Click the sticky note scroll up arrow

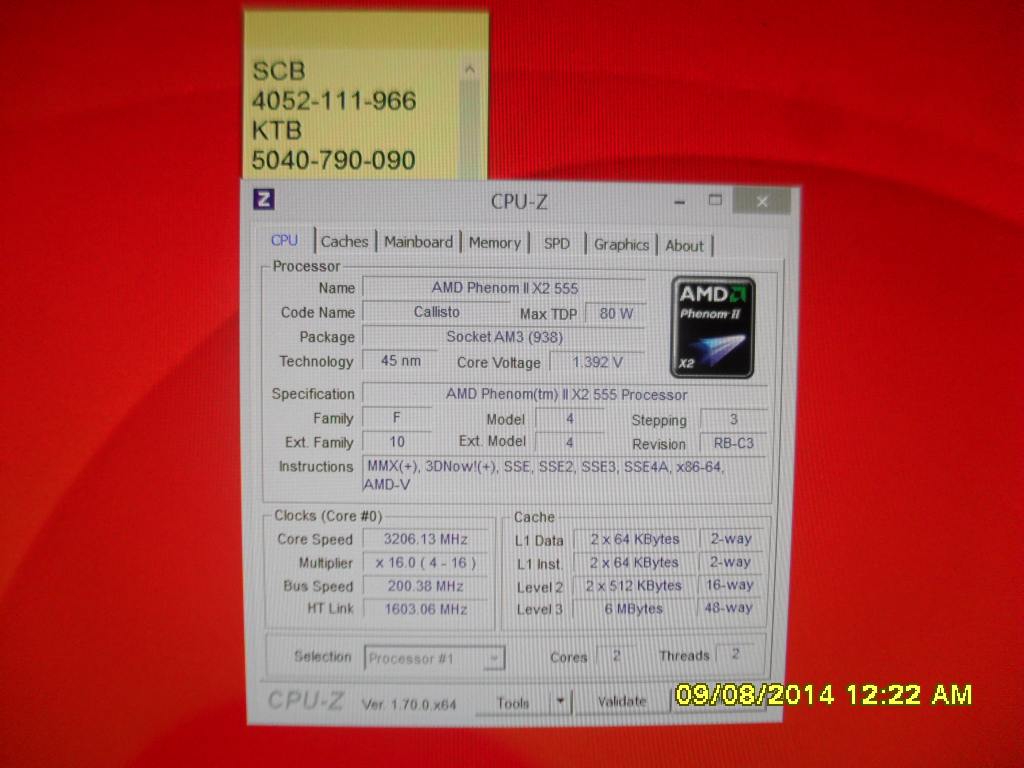pos(470,69)
